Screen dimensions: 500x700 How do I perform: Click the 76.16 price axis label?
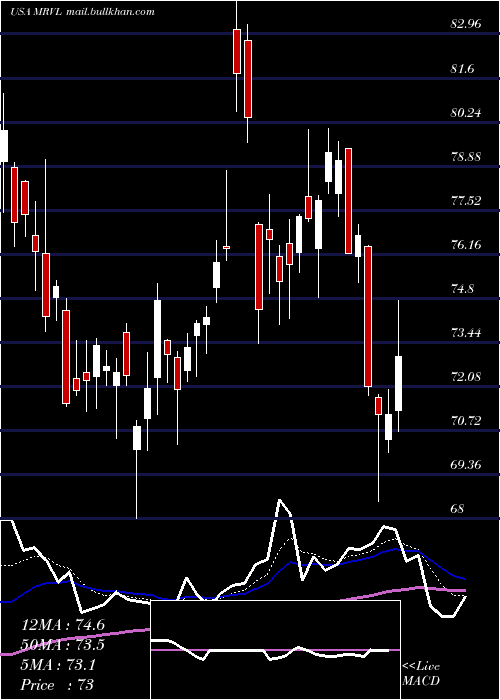pyautogui.click(x=466, y=245)
